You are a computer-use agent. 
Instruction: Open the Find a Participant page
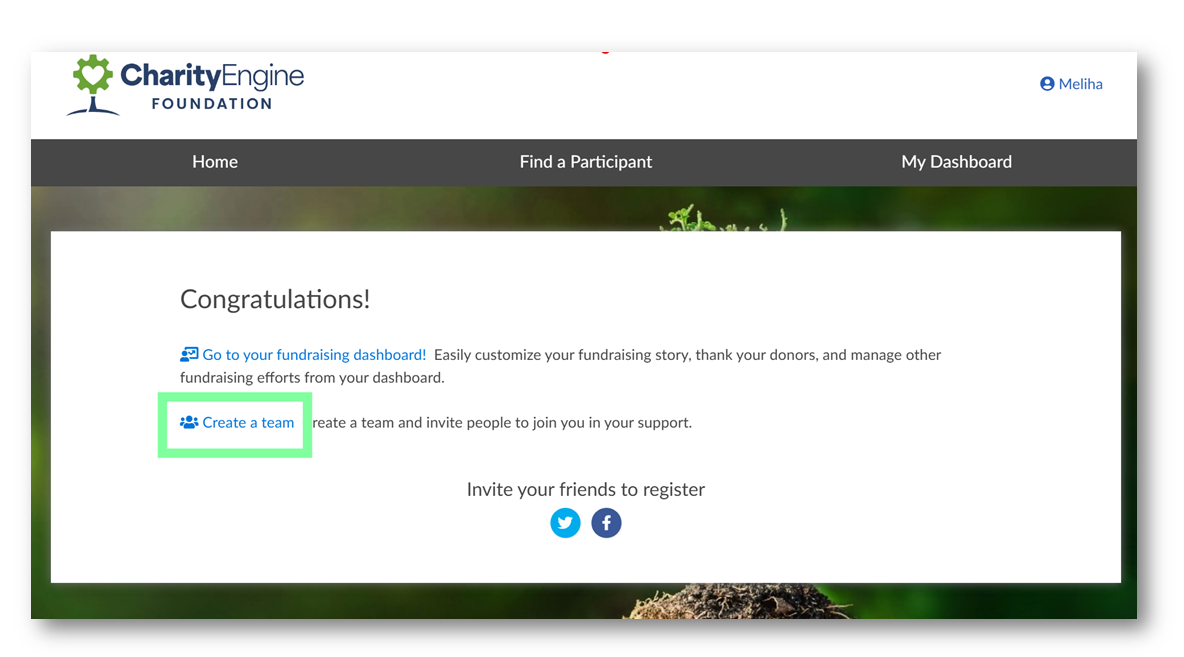(585, 161)
